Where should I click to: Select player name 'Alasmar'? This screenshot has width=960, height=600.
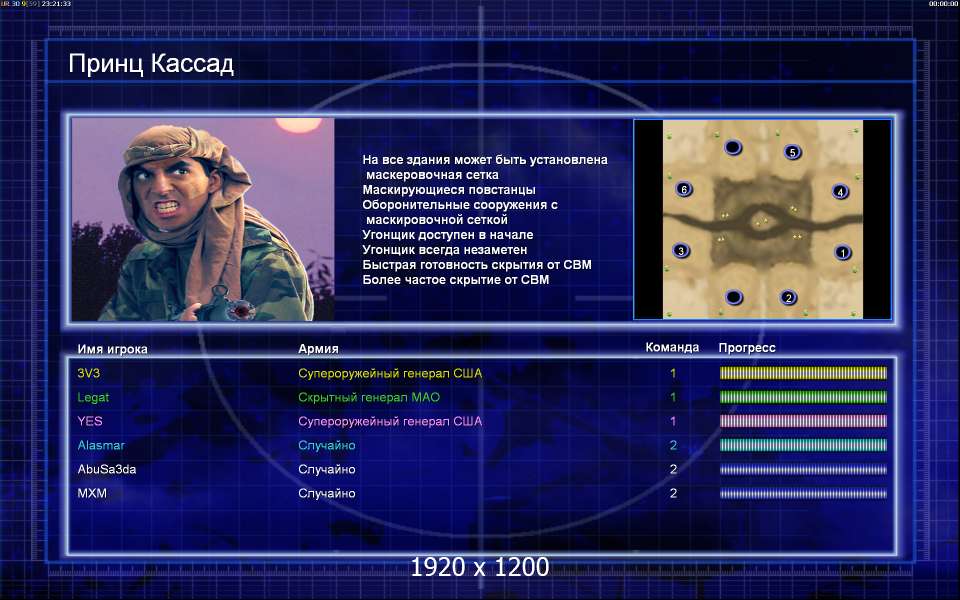(101, 445)
